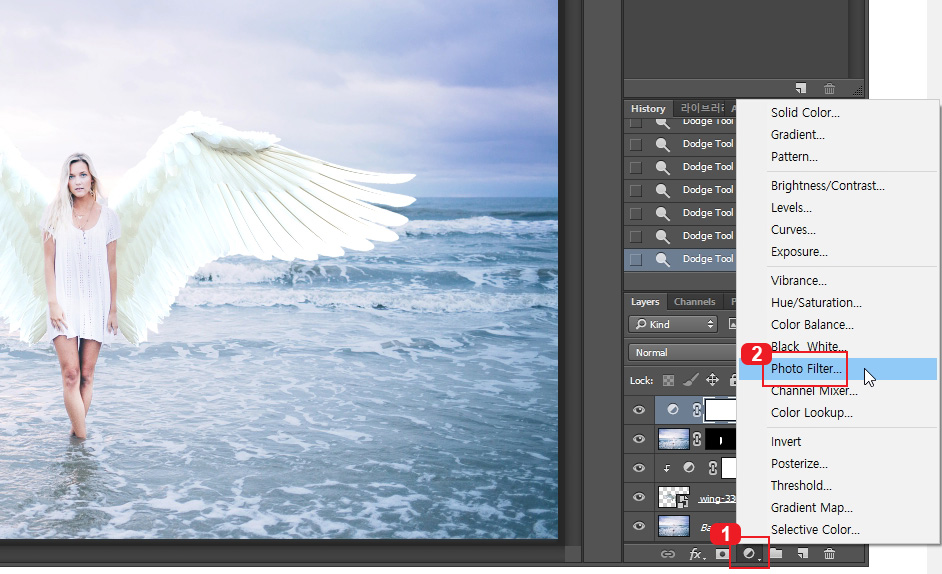Click the clipping arrow on the clipped adjustment layer
The width and height of the screenshot is (942, 574).
tap(667, 468)
